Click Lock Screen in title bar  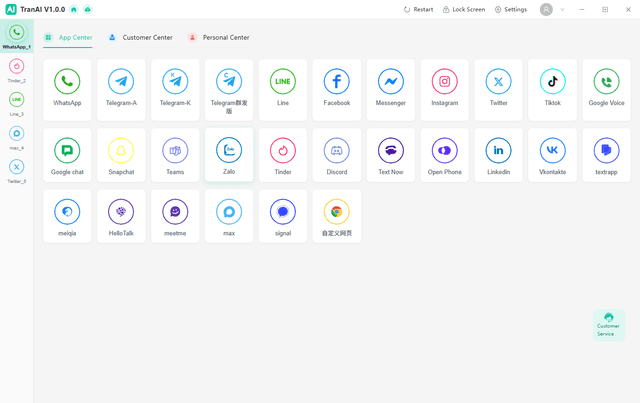tap(464, 9)
